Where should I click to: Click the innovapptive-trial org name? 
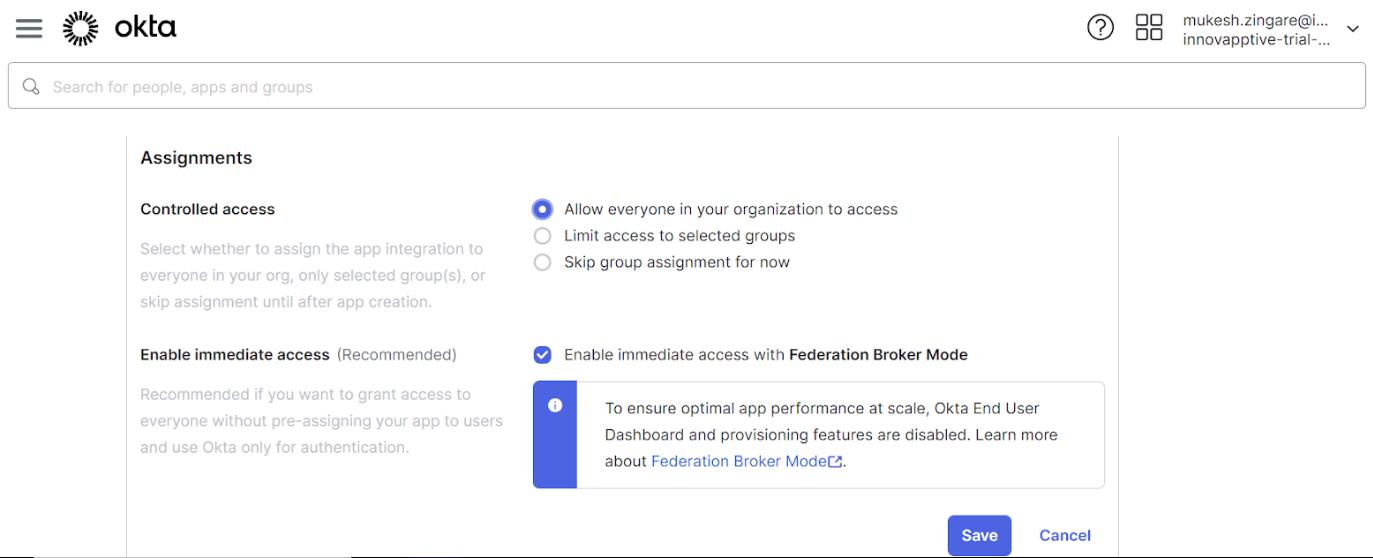(1256, 40)
